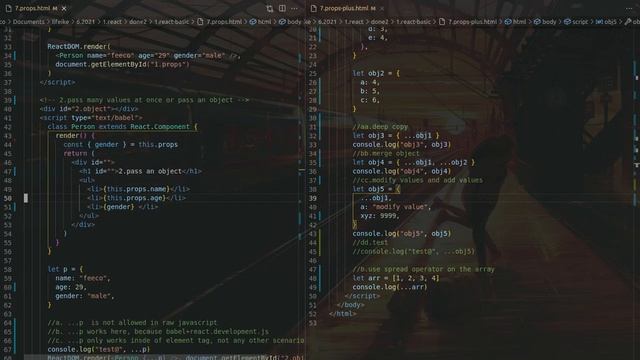Click line number 39 in right editor
640x360 pixels.
click(x=313, y=198)
